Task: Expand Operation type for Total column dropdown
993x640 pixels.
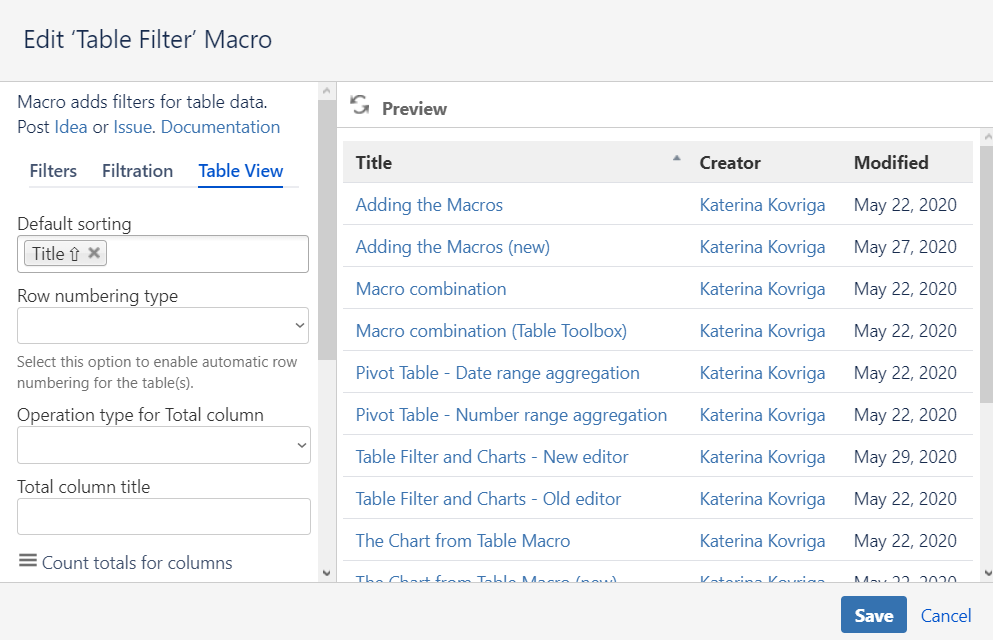Action: point(164,445)
